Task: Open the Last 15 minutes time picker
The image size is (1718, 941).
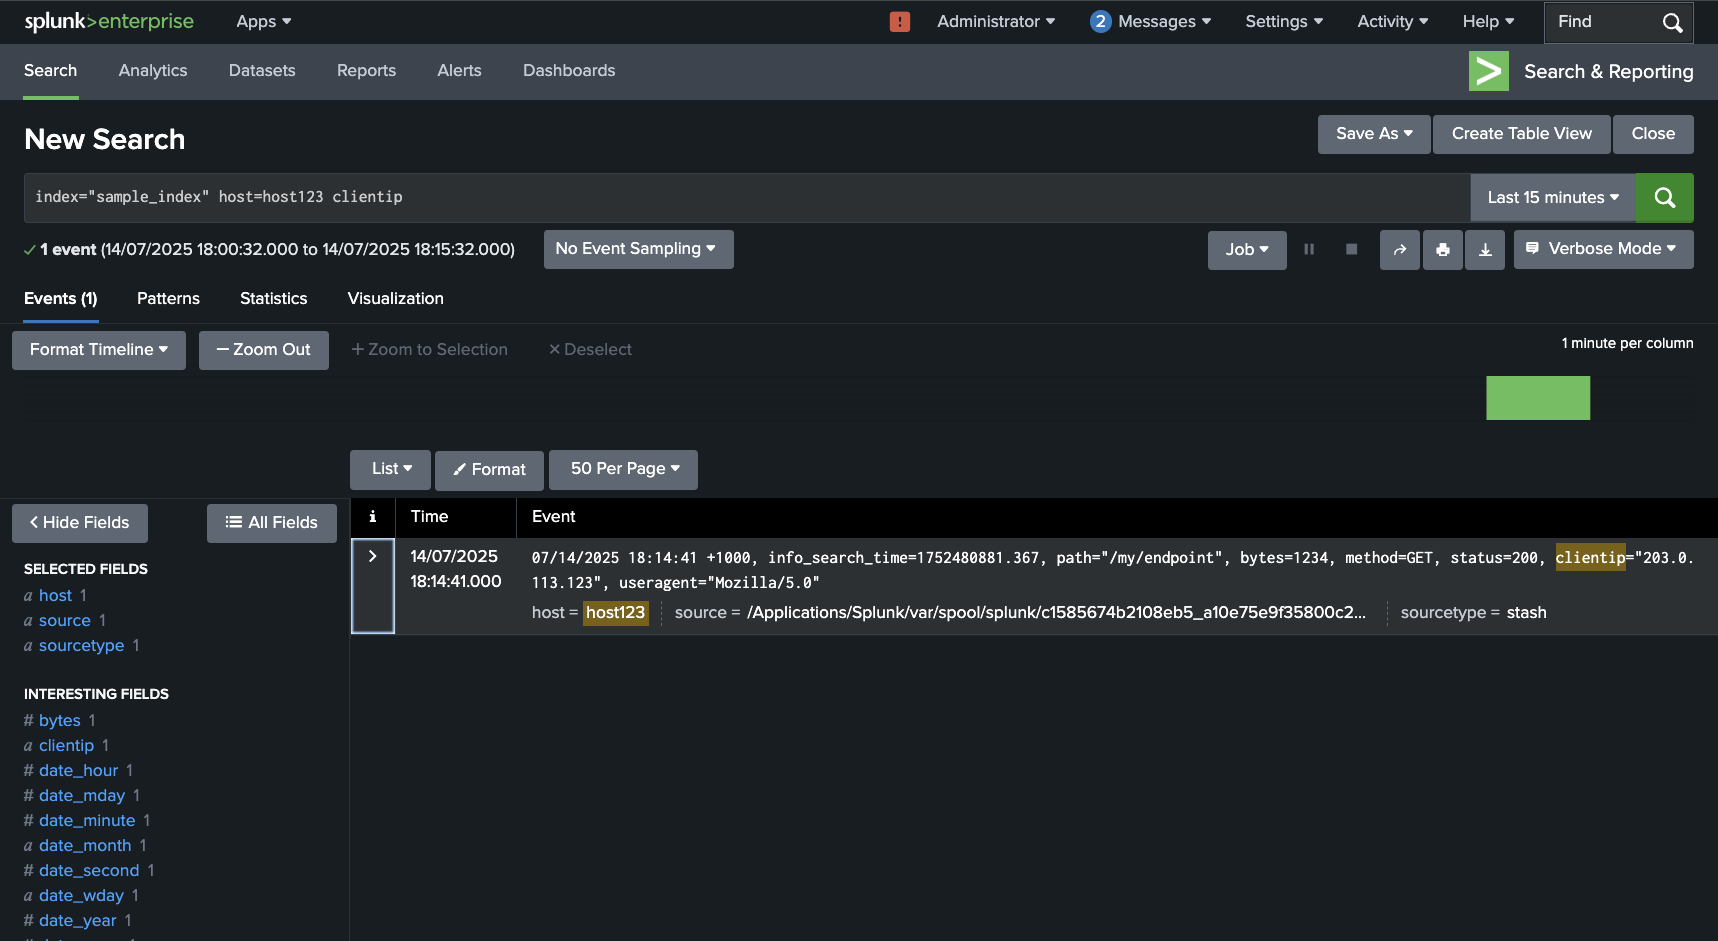Action: [1552, 198]
